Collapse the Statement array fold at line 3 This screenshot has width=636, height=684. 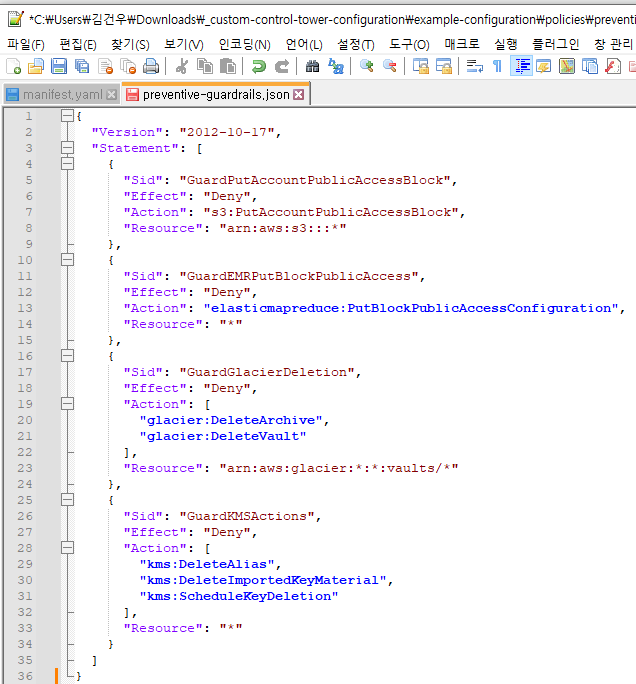pos(67,148)
